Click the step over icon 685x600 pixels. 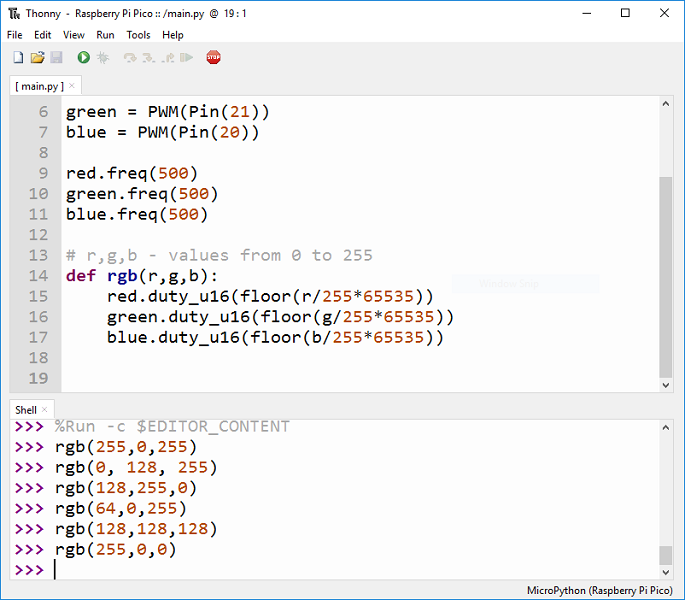pyautogui.click(x=130, y=58)
